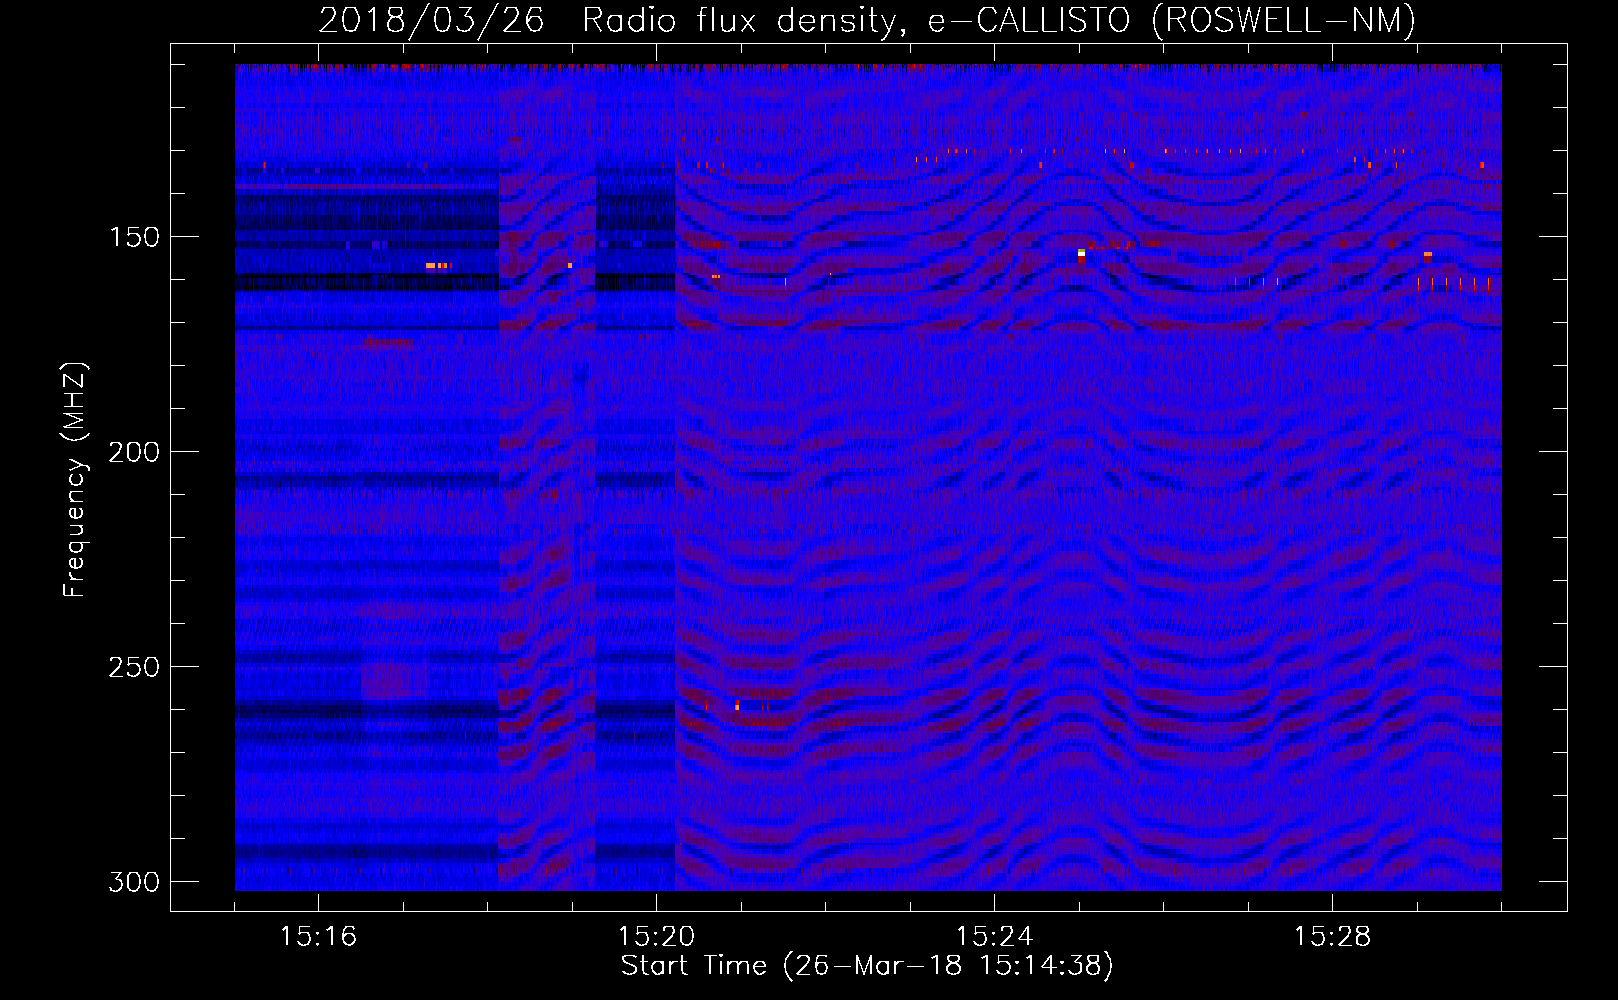Viewport: 1618px width, 1000px height.
Task: Click the 15:24 time tick label
Action: click(994, 937)
